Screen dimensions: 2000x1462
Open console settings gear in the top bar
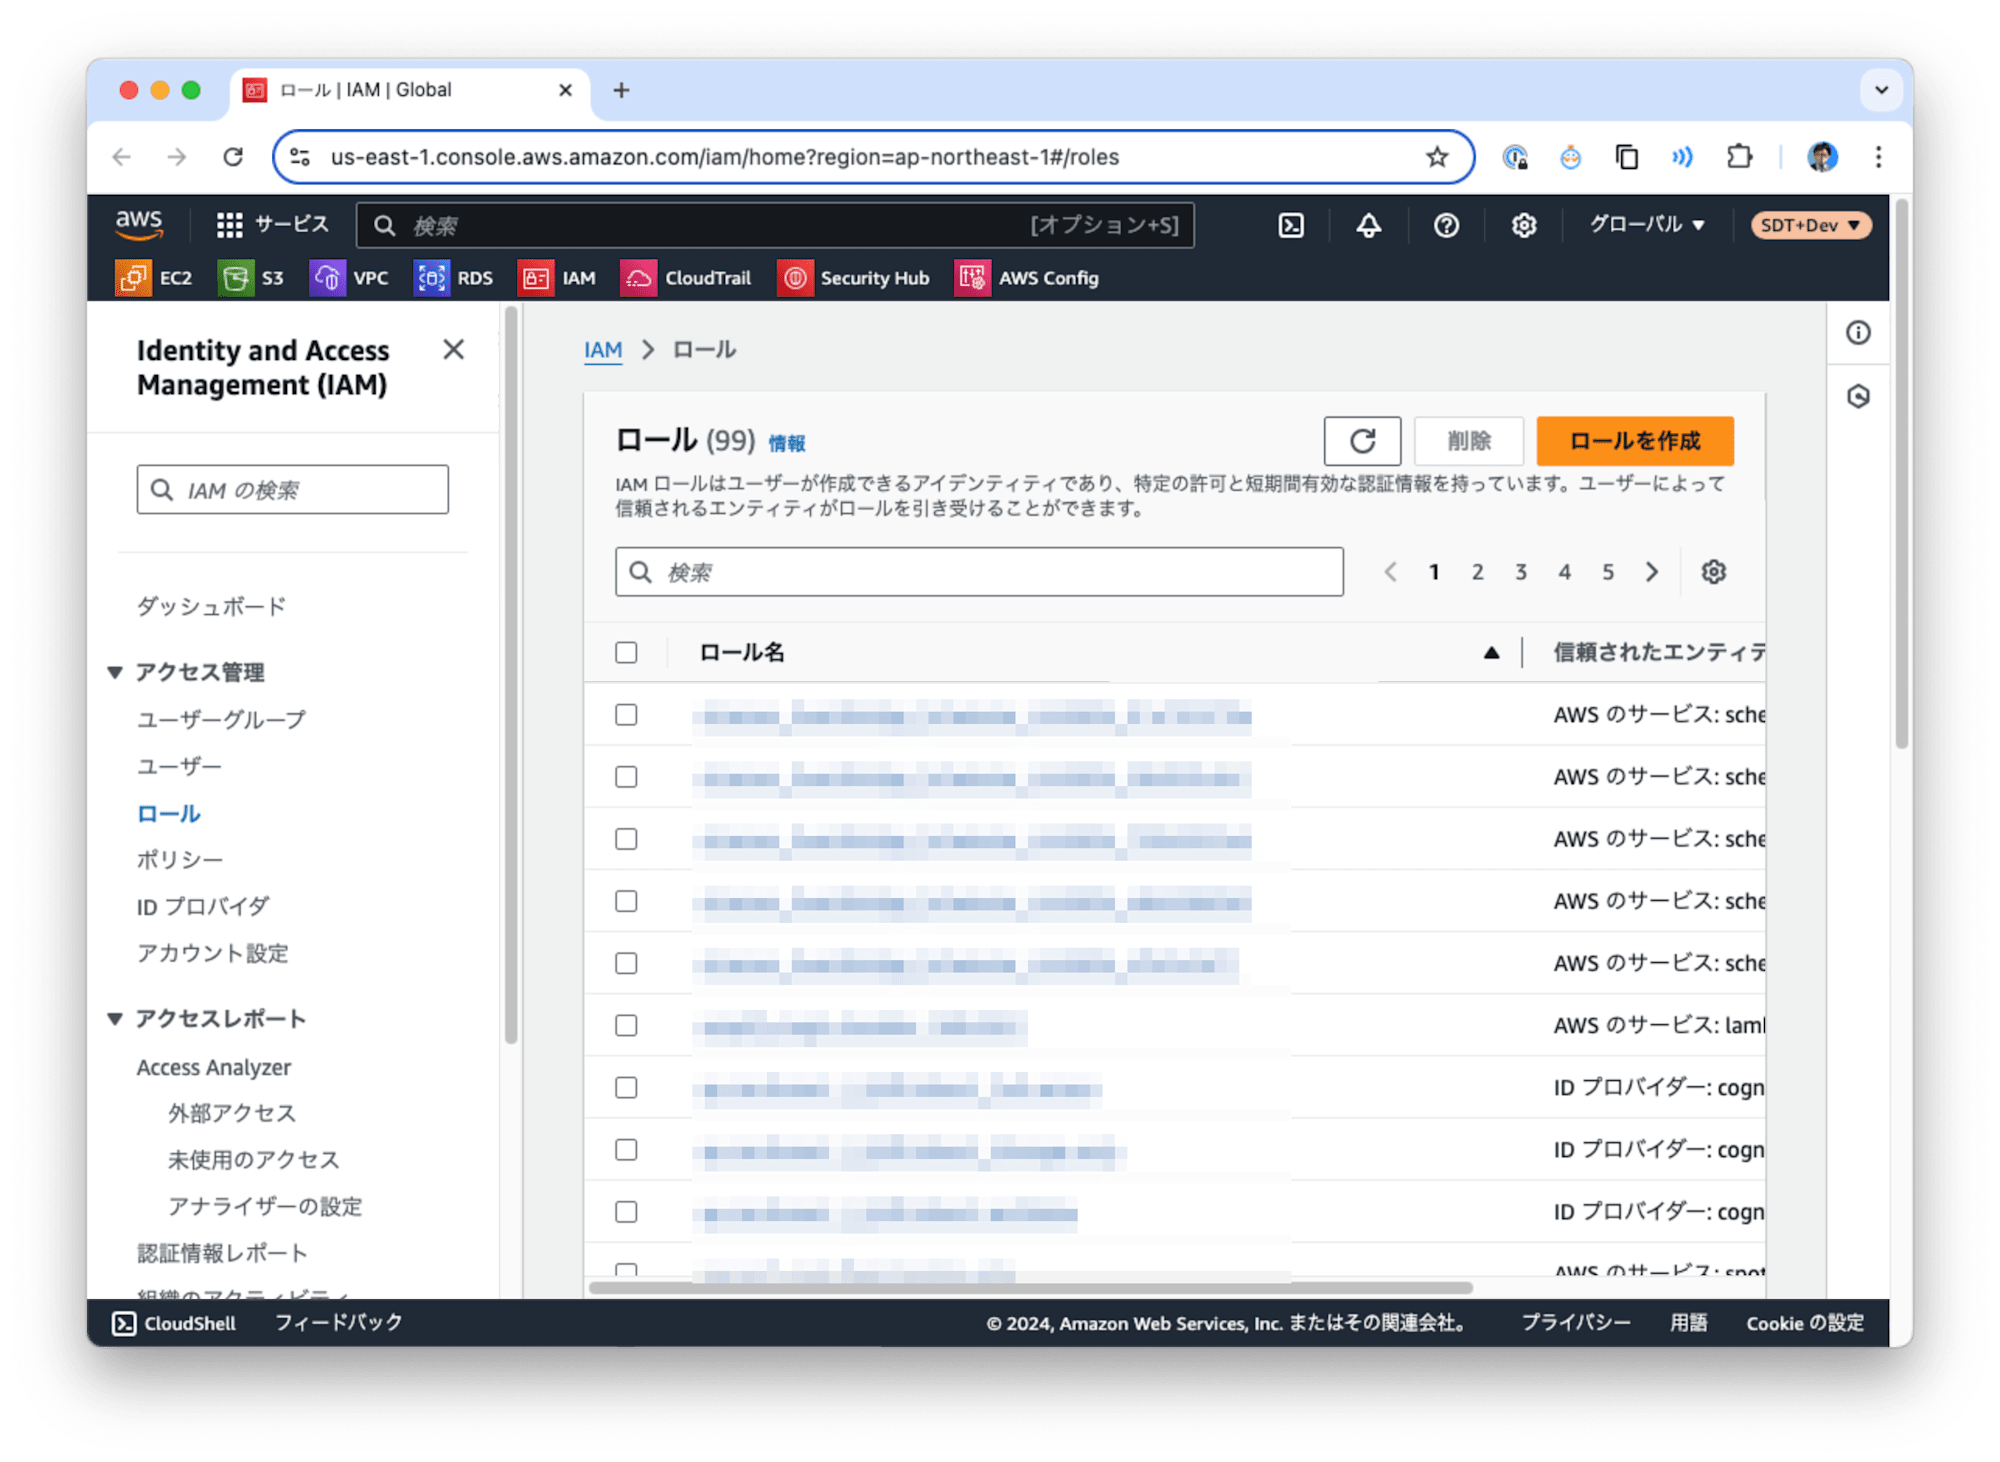tap(1523, 225)
